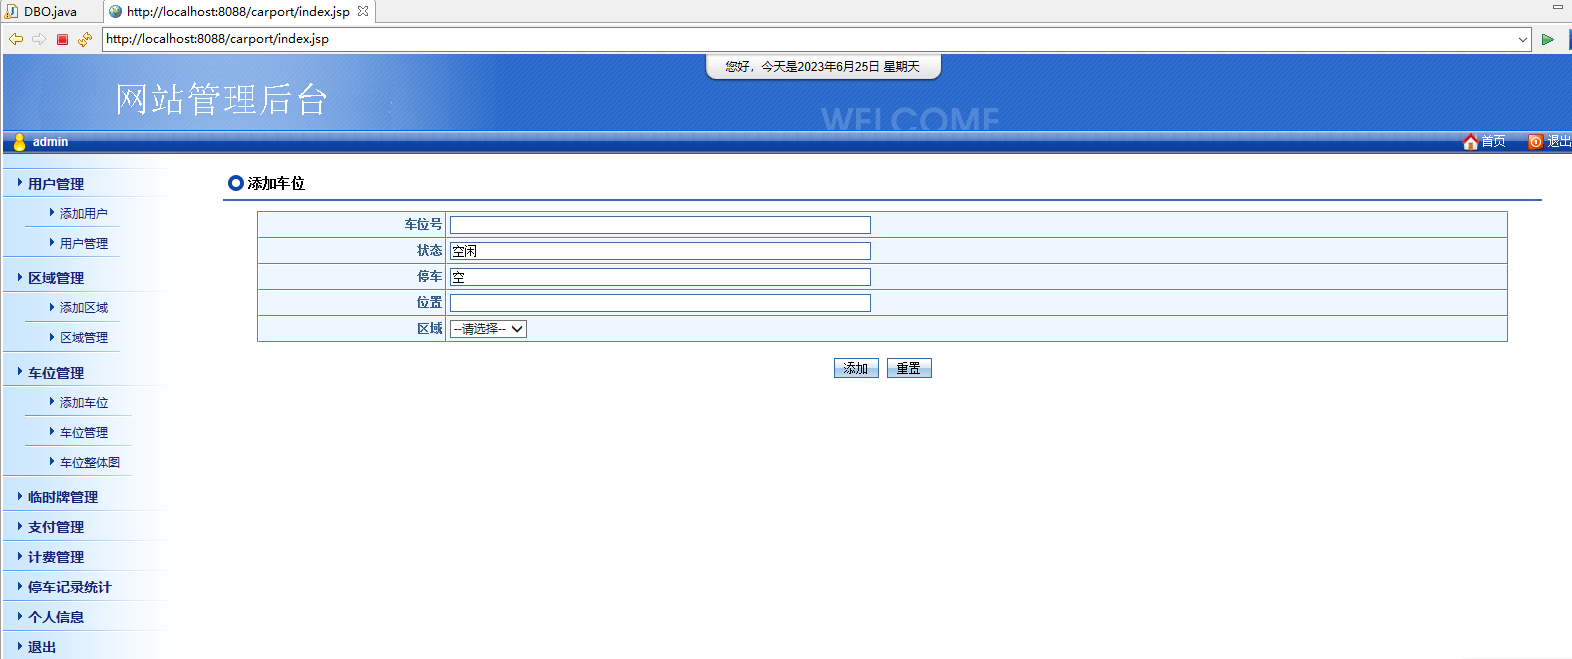
Task: Close the index.jsp browser tab
Action: (363, 11)
